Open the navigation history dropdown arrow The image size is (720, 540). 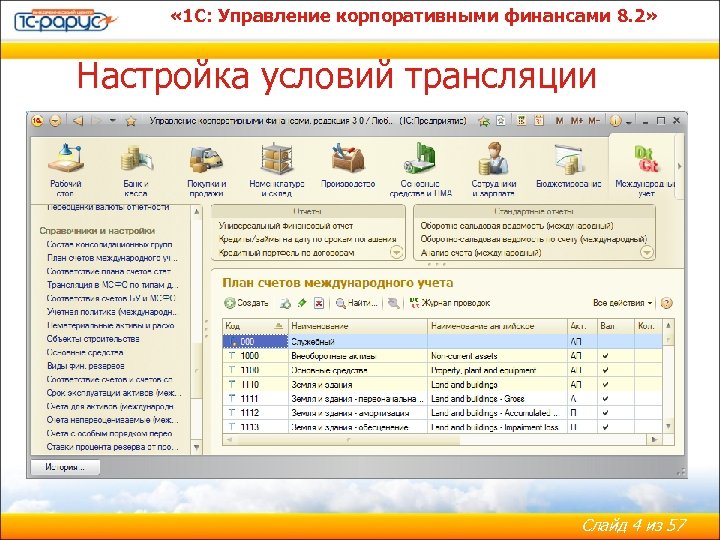point(113,121)
